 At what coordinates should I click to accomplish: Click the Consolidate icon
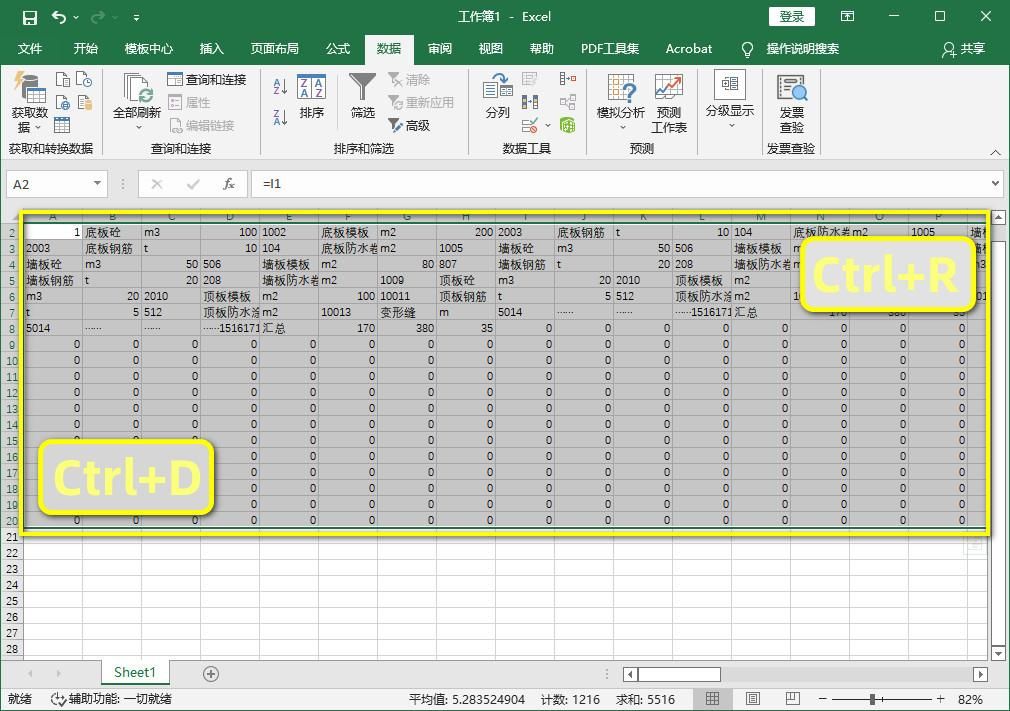tap(567, 79)
